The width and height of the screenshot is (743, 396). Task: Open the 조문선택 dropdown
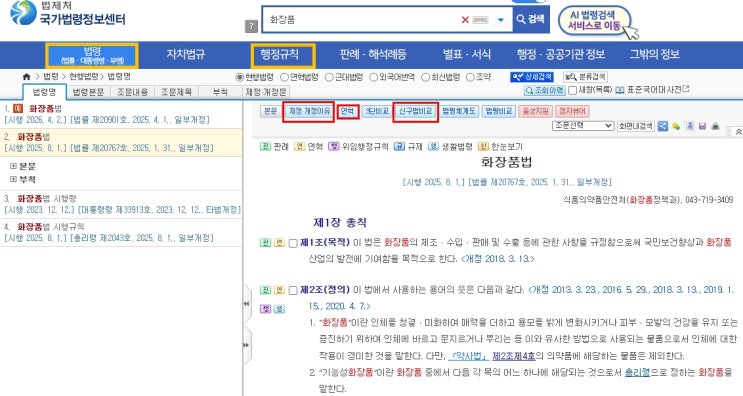click(x=583, y=126)
